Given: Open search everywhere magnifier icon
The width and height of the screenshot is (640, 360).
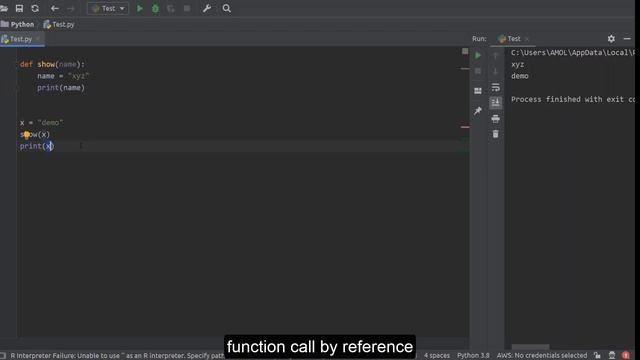Looking at the screenshot, I should 227,8.
